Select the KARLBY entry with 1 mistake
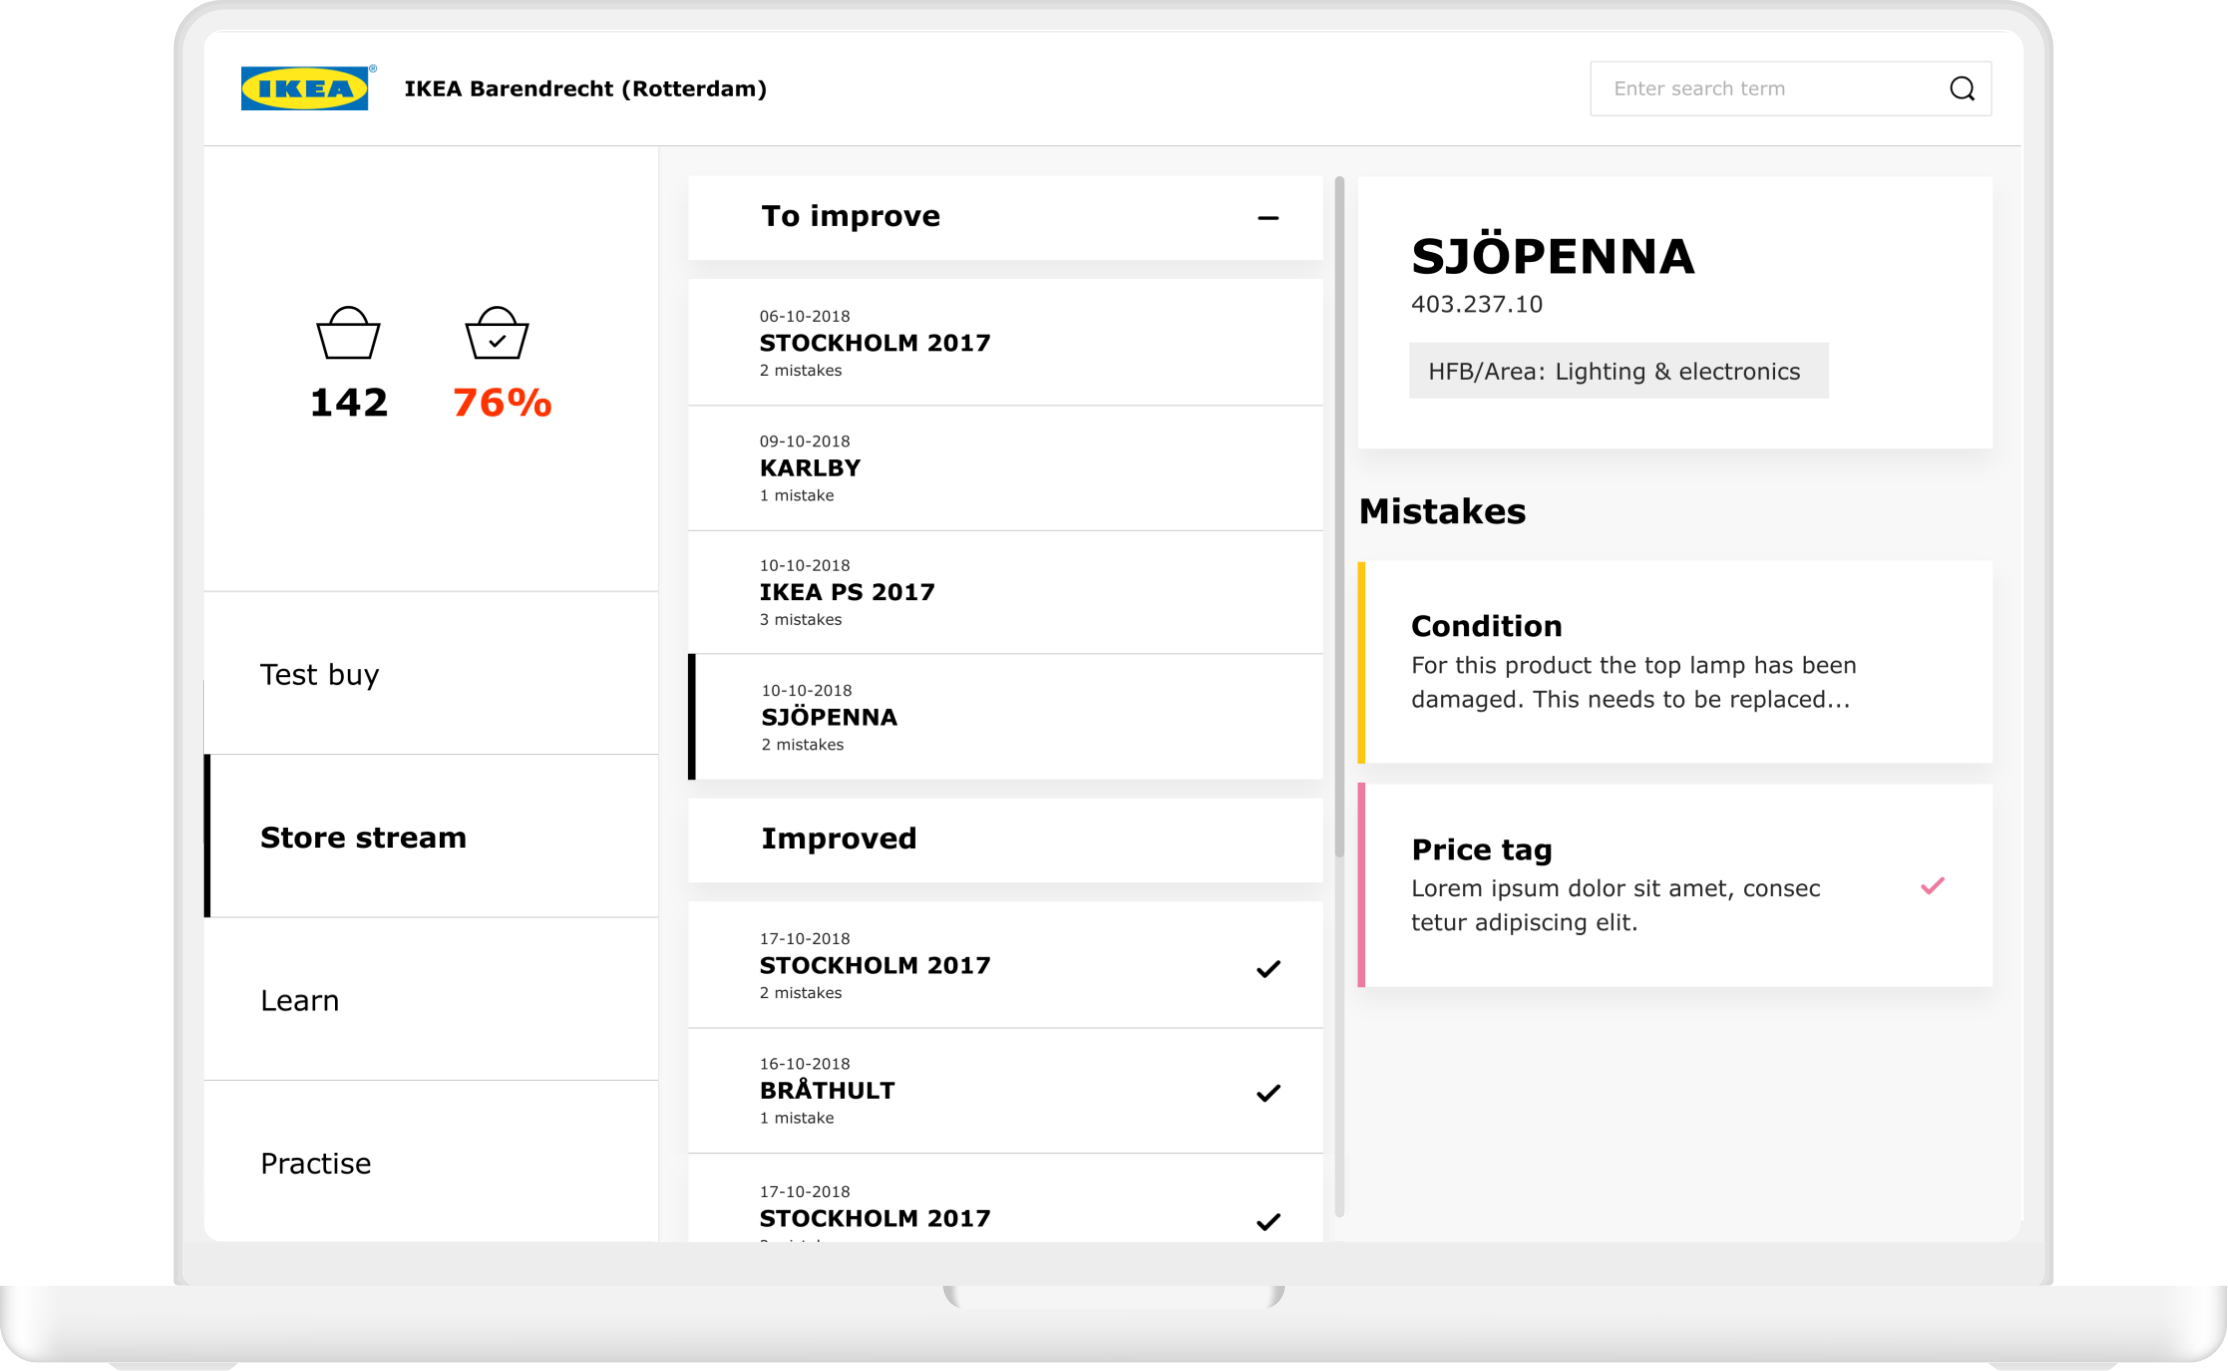 1005,468
